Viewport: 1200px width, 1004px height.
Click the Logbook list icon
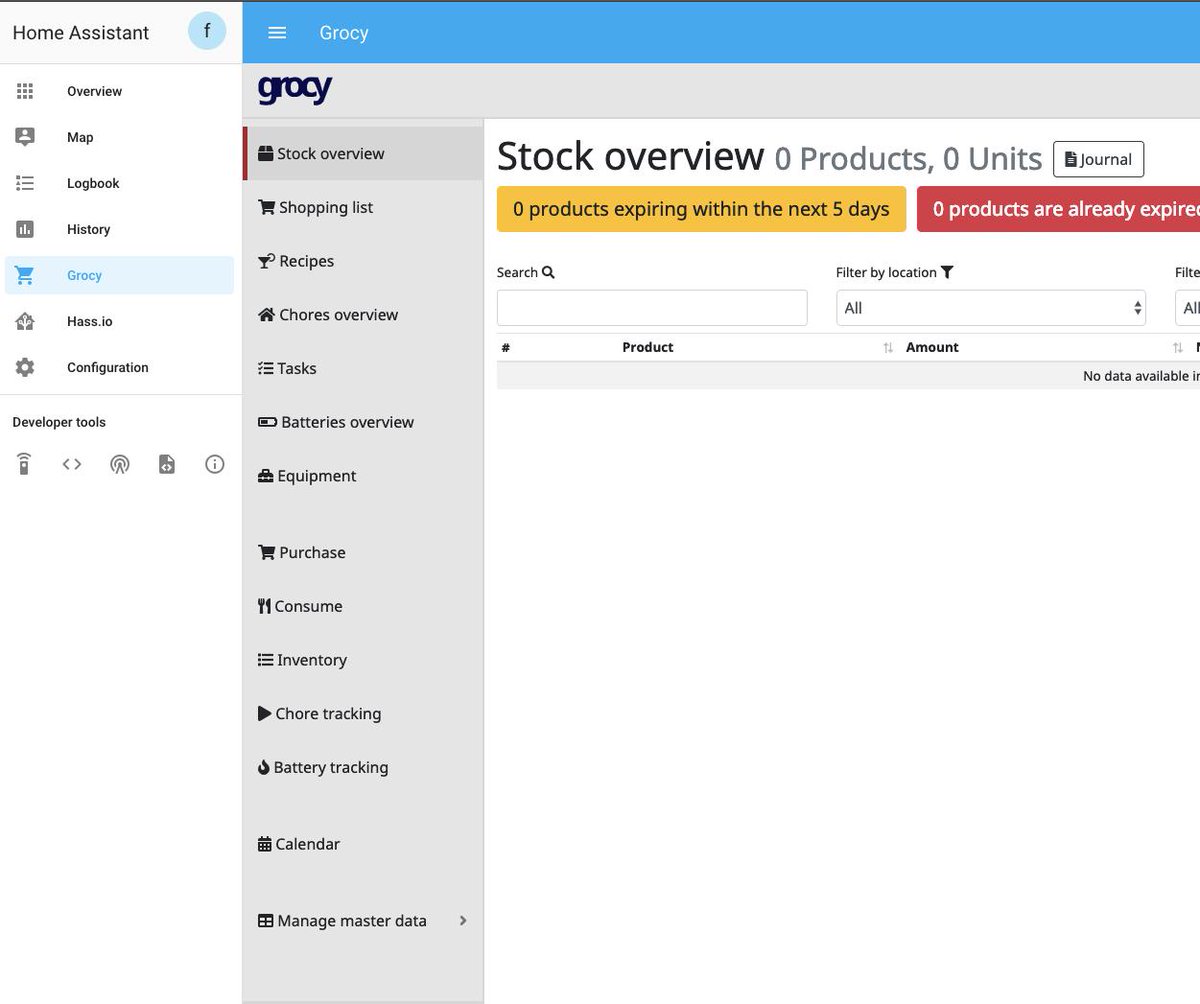25,183
